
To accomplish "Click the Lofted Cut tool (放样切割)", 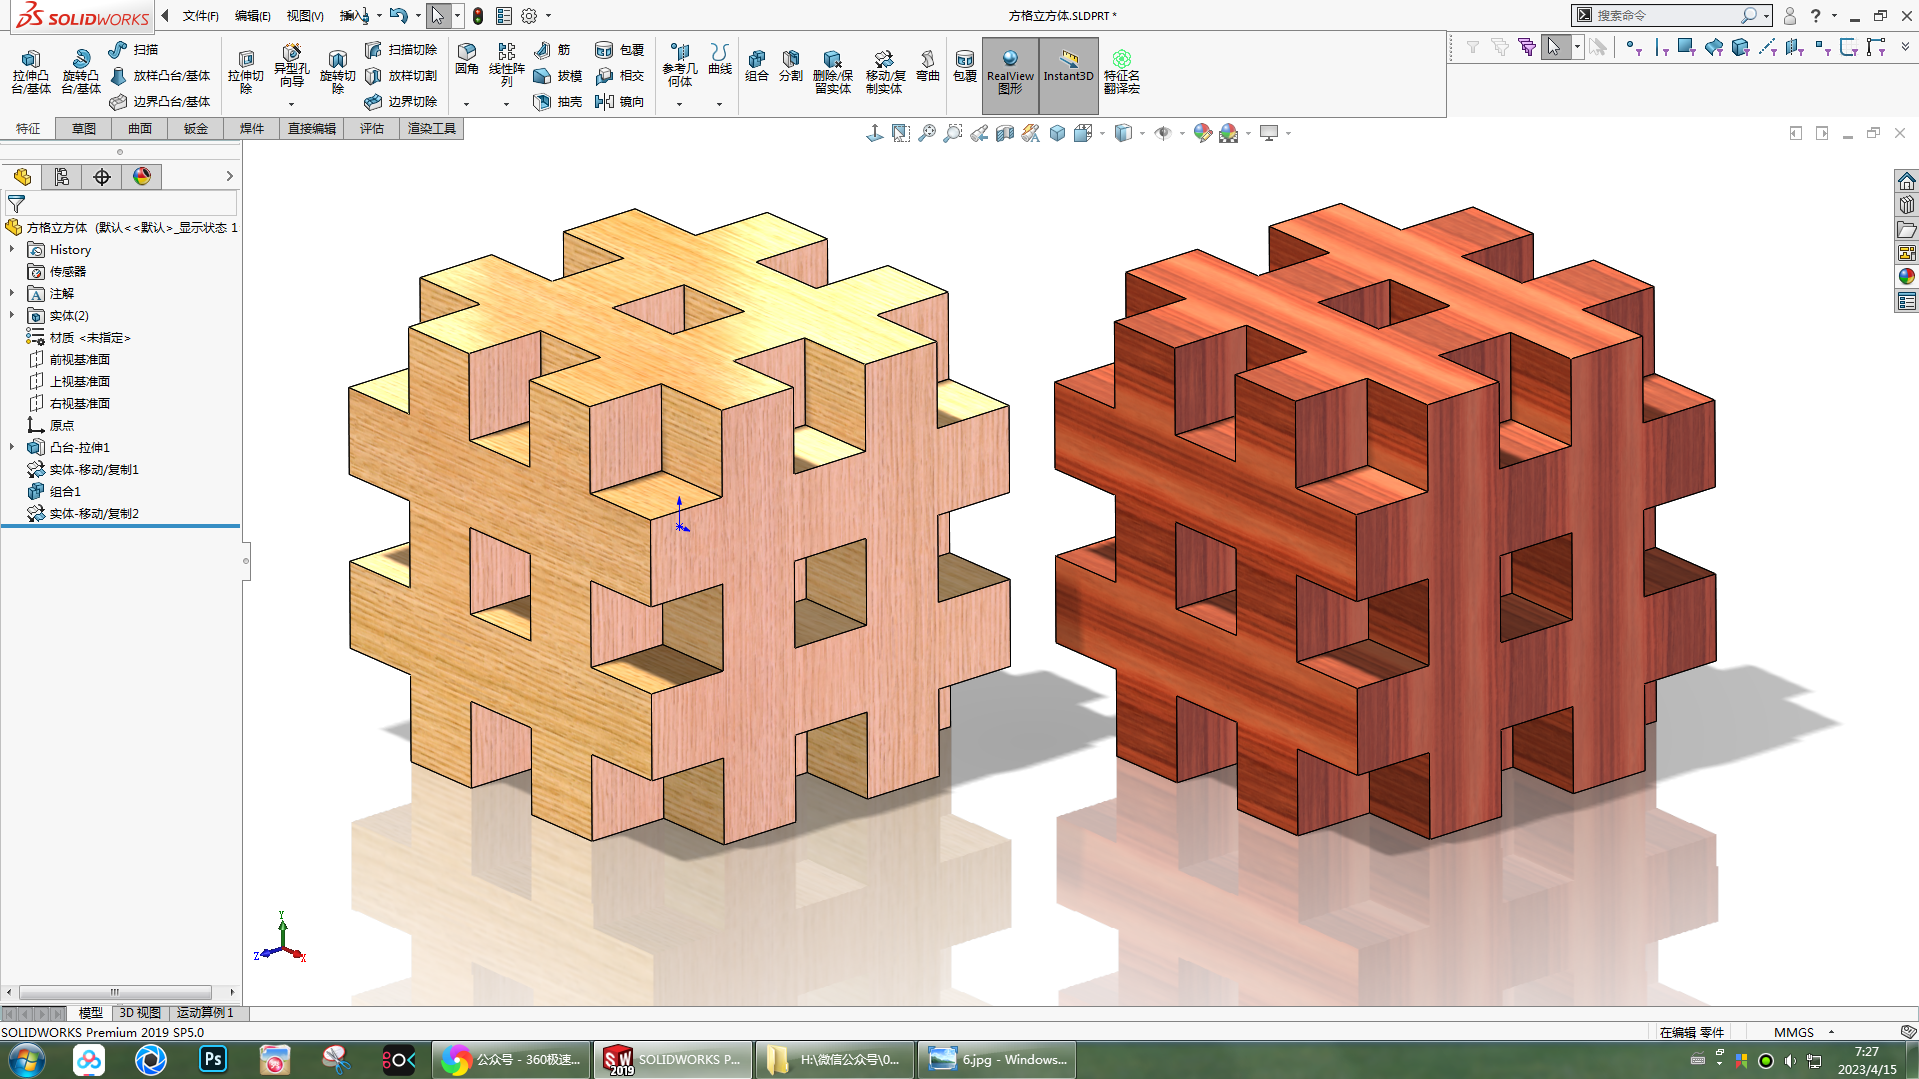I will (401, 75).
